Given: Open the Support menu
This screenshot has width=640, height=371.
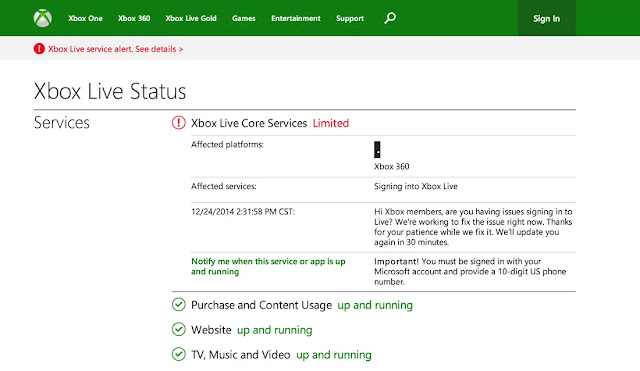Looking at the screenshot, I should click(350, 18).
